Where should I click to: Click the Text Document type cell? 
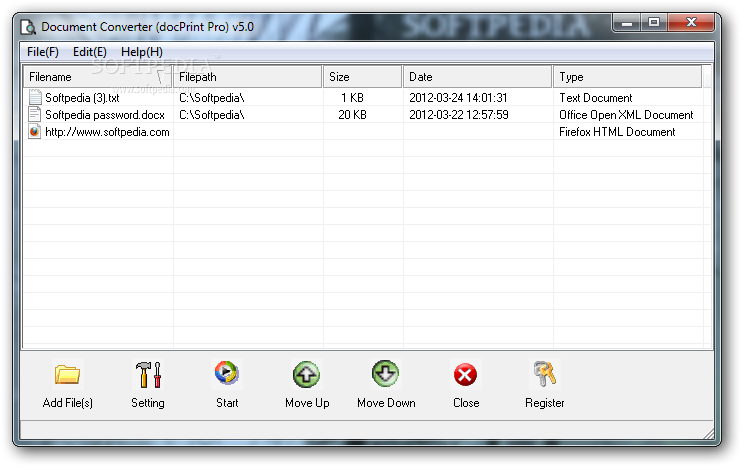click(595, 98)
